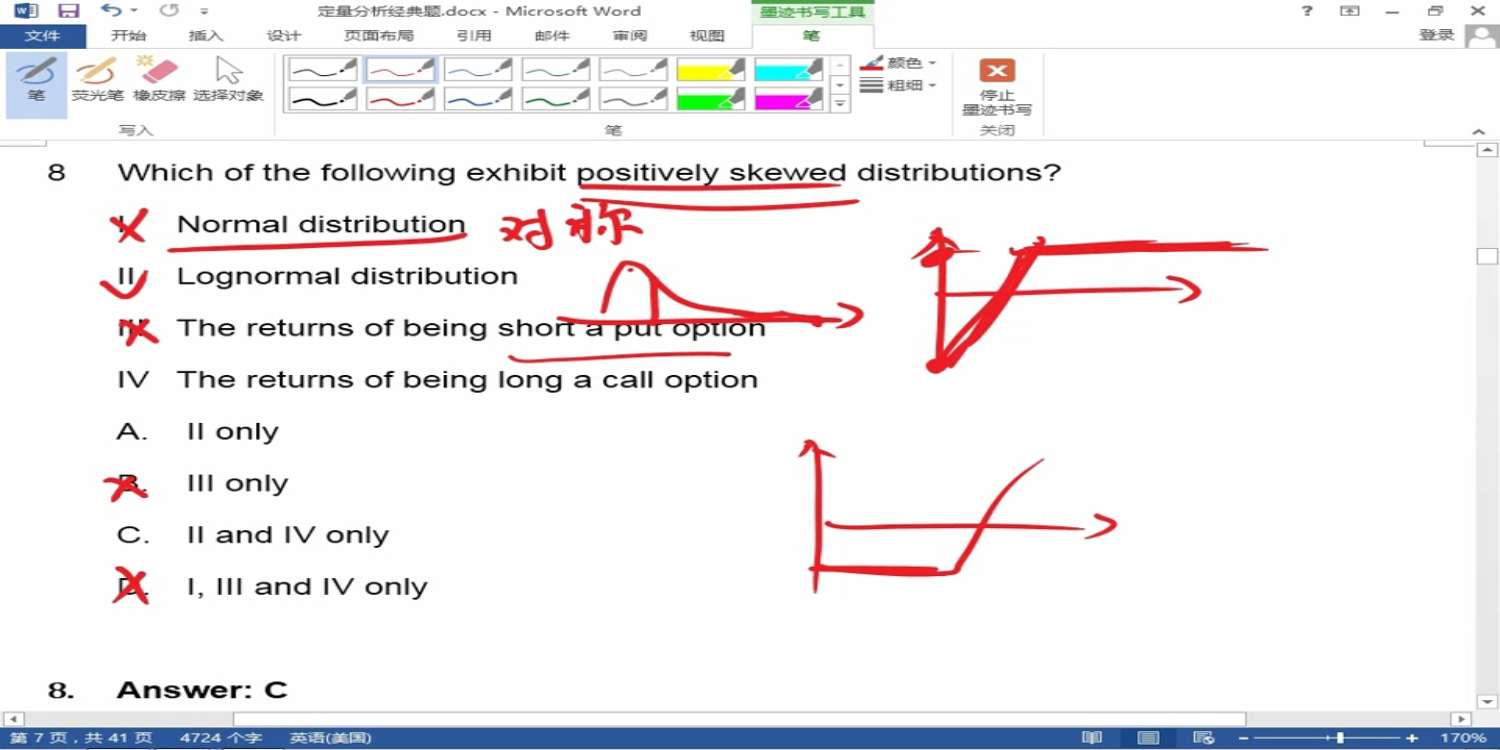
Task: Click the Undo arrow icon
Action: pos(110,11)
